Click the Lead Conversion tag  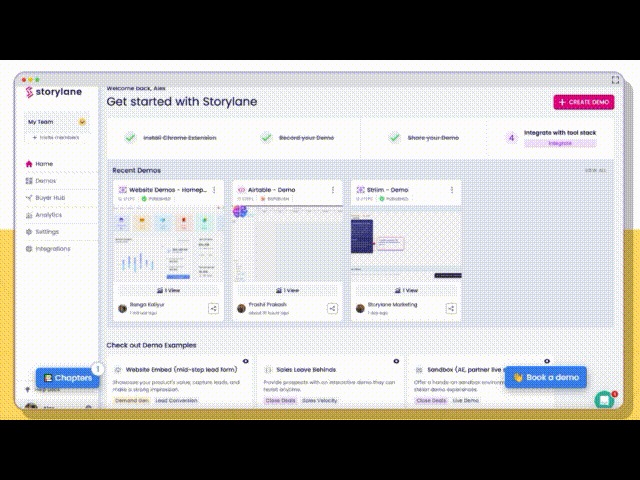(176, 400)
